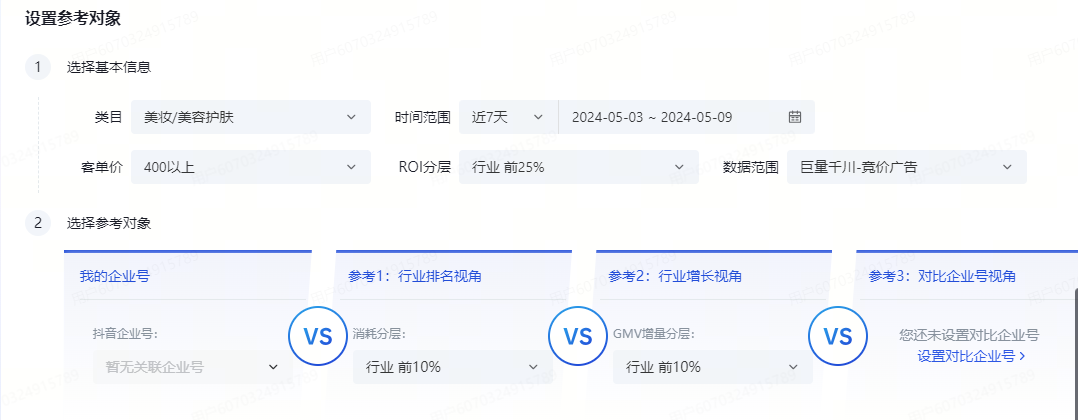Click the VS badge before 参考3 card
Screen dimensions: 1078x420
pos(837,336)
